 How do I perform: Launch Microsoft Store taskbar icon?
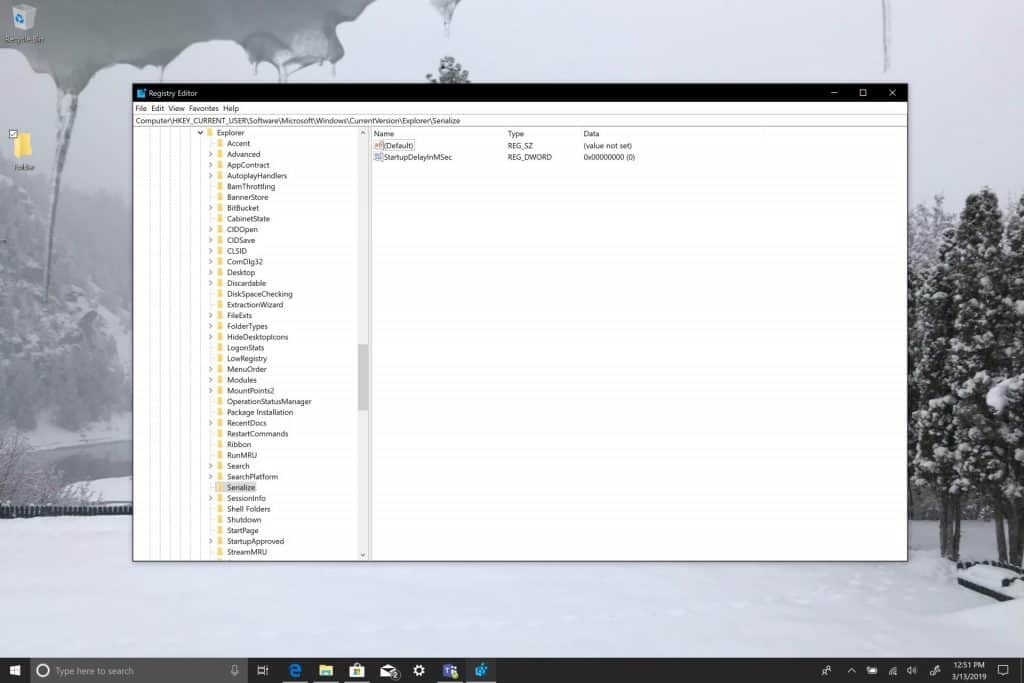point(357,670)
